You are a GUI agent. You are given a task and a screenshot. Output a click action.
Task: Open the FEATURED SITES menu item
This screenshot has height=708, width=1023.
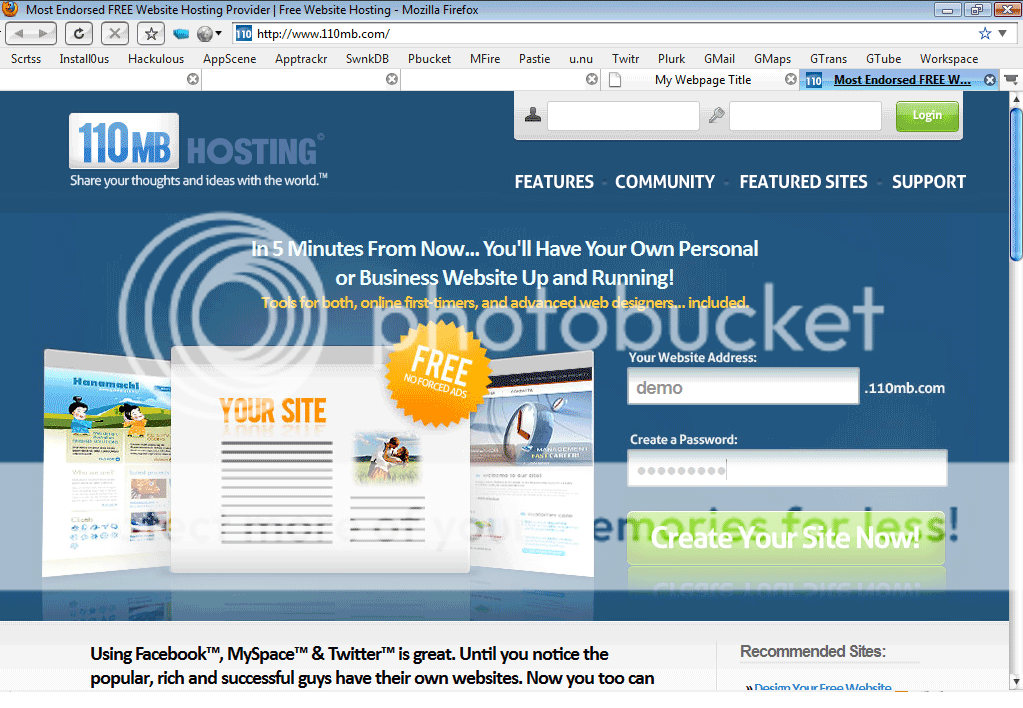click(x=804, y=182)
